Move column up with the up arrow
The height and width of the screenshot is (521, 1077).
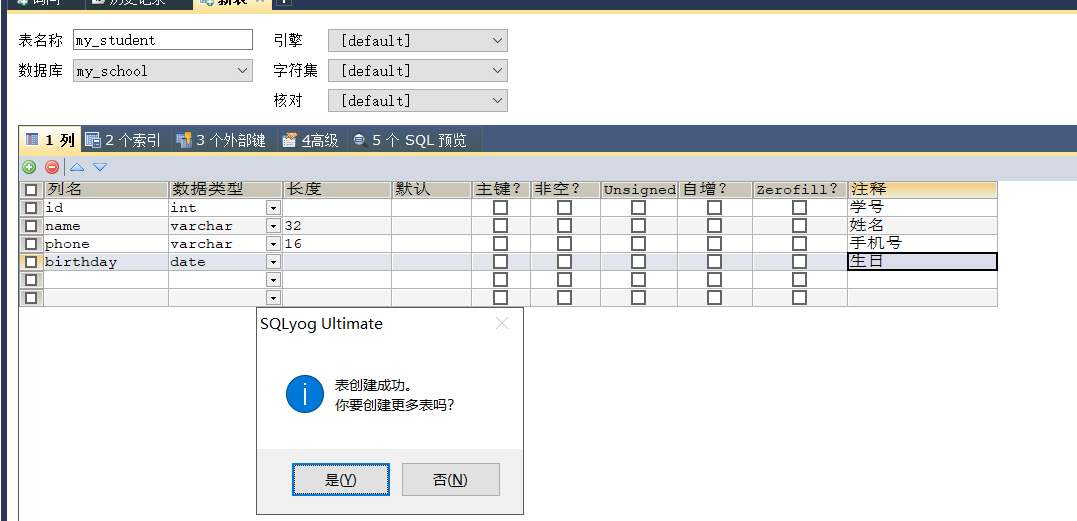77,167
